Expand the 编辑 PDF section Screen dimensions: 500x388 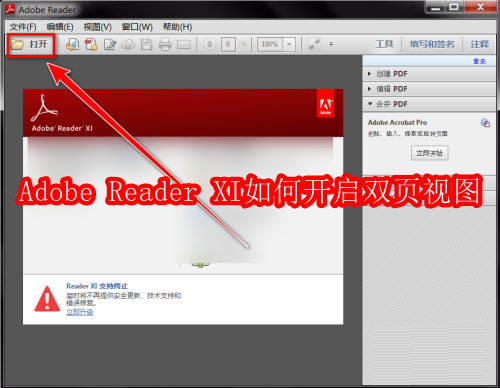(429, 89)
